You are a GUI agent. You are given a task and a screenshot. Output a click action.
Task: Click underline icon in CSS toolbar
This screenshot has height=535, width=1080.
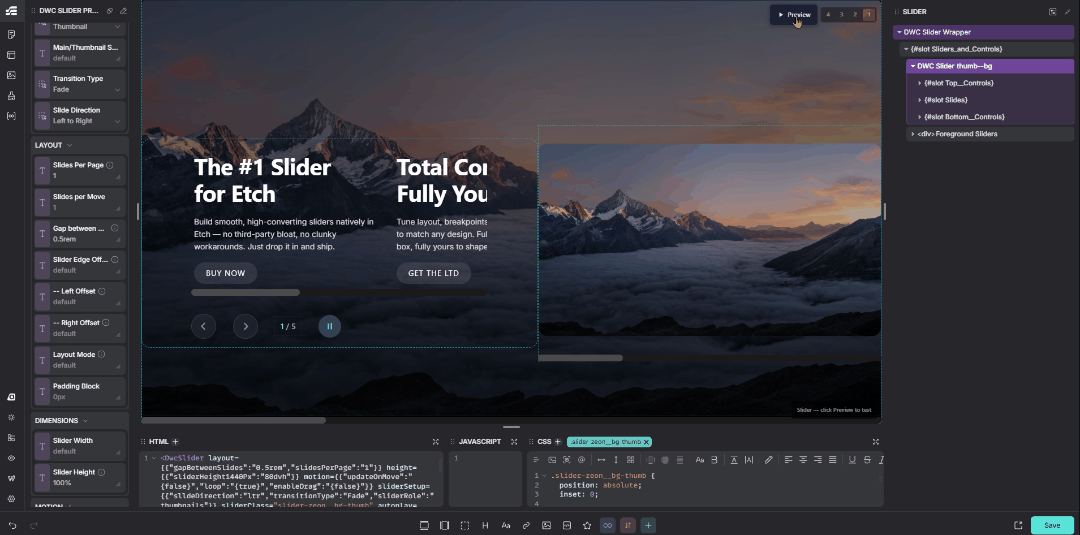[x=852, y=459]
